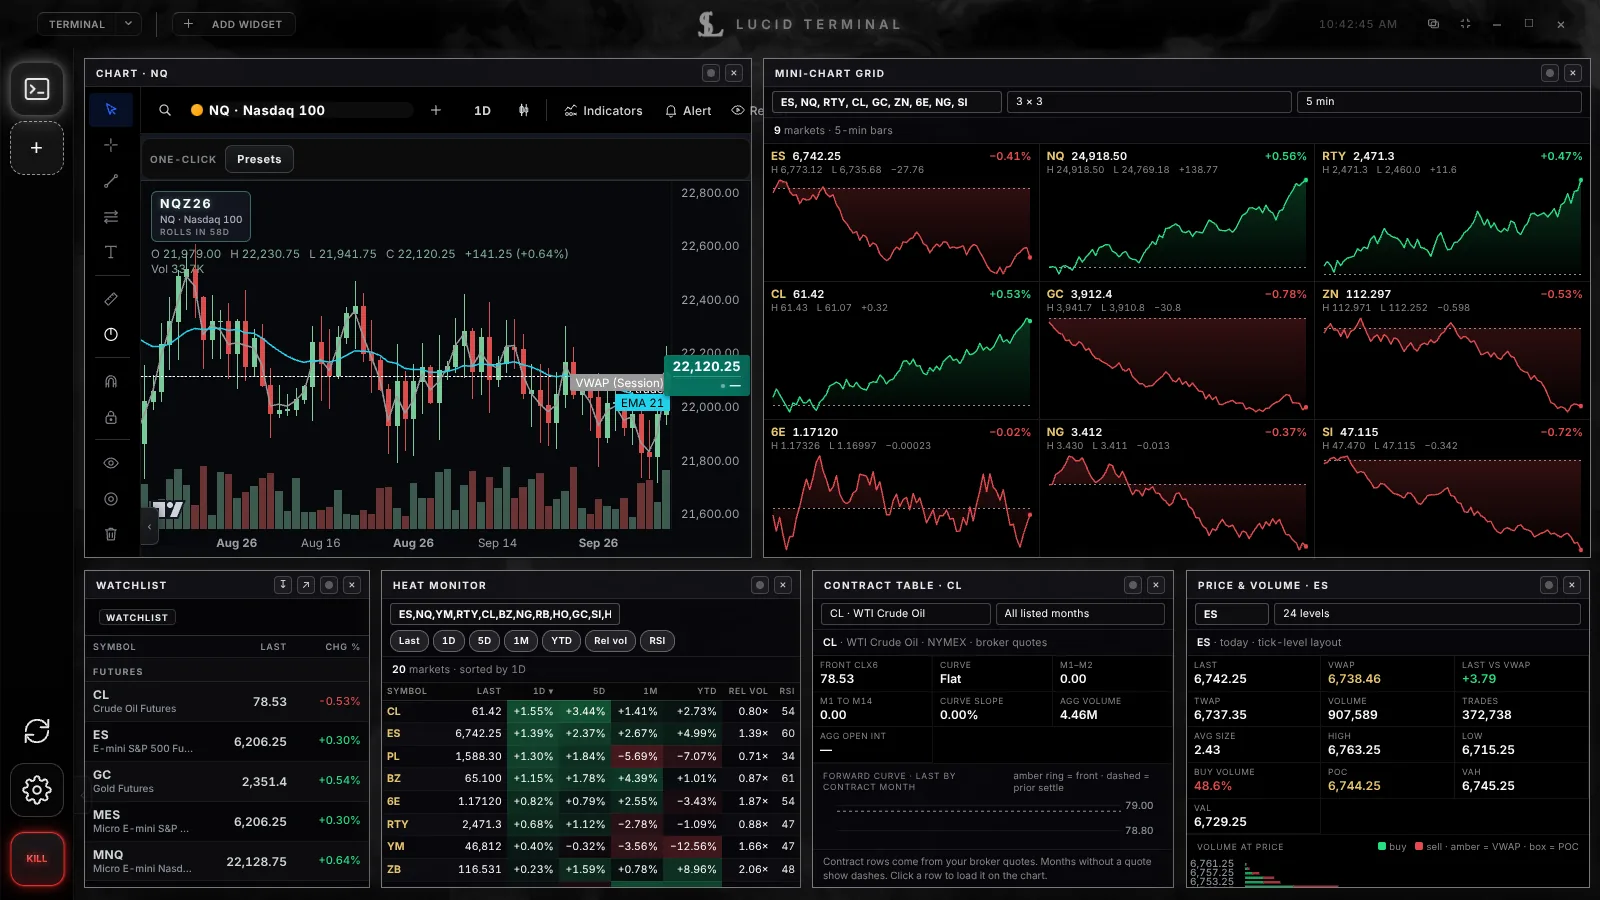
Task: Select the parallel channel lines tool
Action: pyautogui.click(x=111, y=217)
